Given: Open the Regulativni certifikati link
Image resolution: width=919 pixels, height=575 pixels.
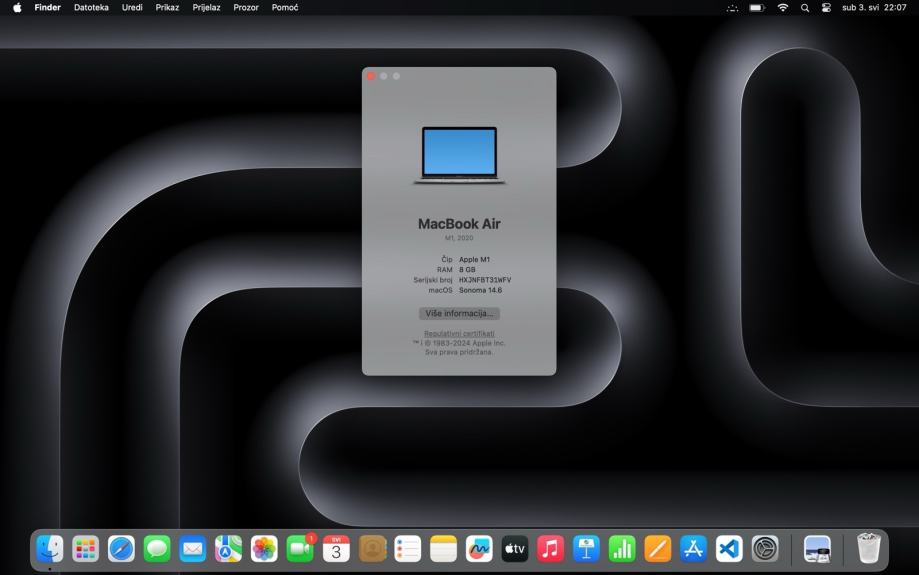Looking at the screenshot, I should point(459,333).
